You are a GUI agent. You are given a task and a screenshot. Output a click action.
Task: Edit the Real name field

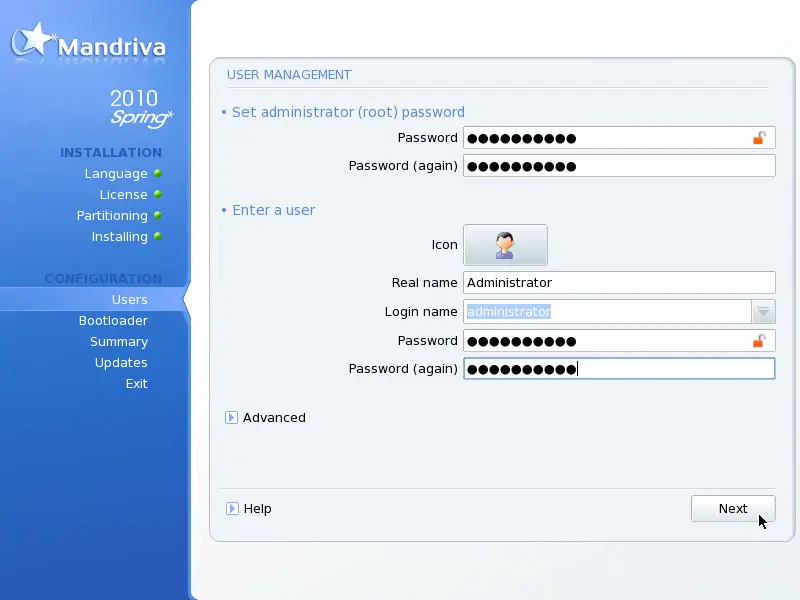[x=619, y=283]
